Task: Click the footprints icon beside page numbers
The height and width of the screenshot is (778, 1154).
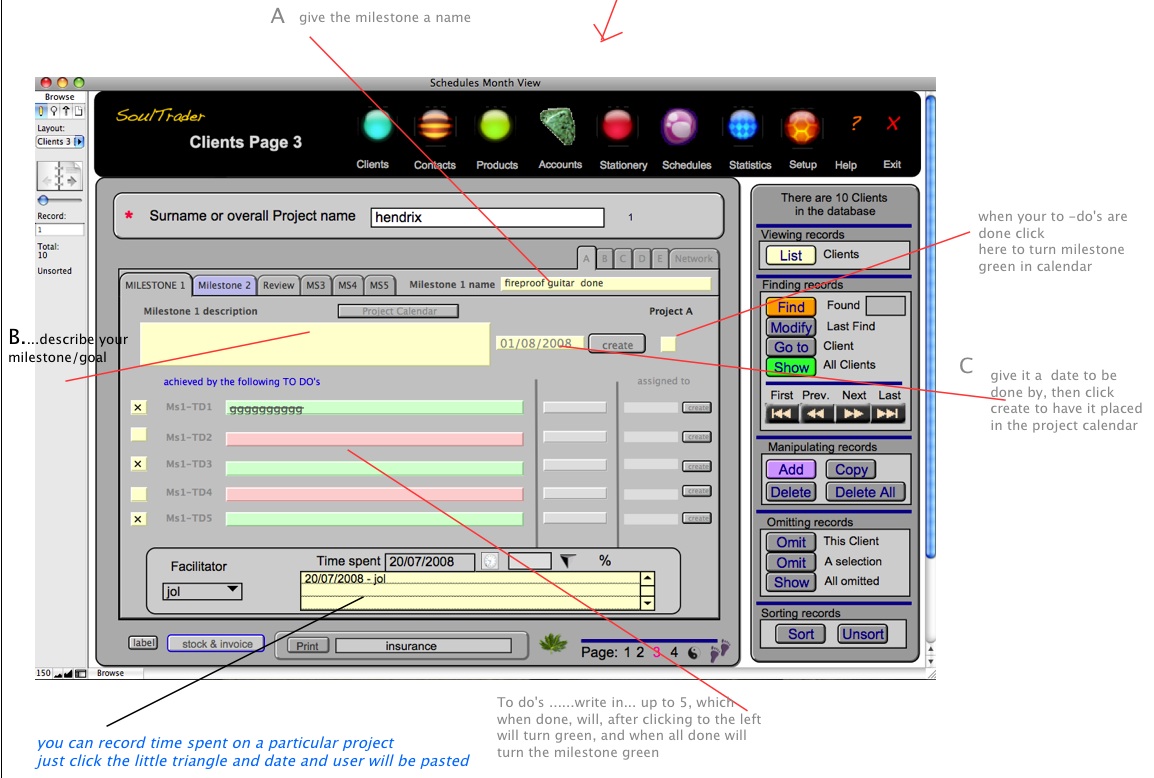Action: pos(720,650)
